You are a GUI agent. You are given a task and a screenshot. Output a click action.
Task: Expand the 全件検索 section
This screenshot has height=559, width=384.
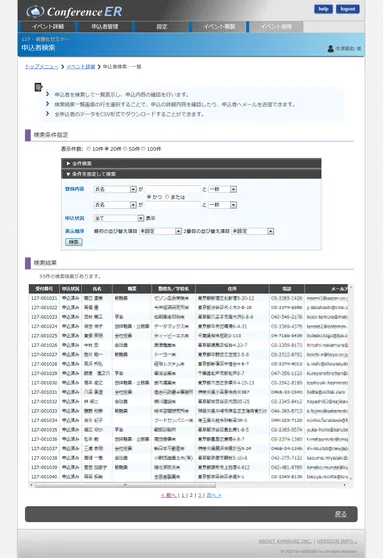point(191,163)
